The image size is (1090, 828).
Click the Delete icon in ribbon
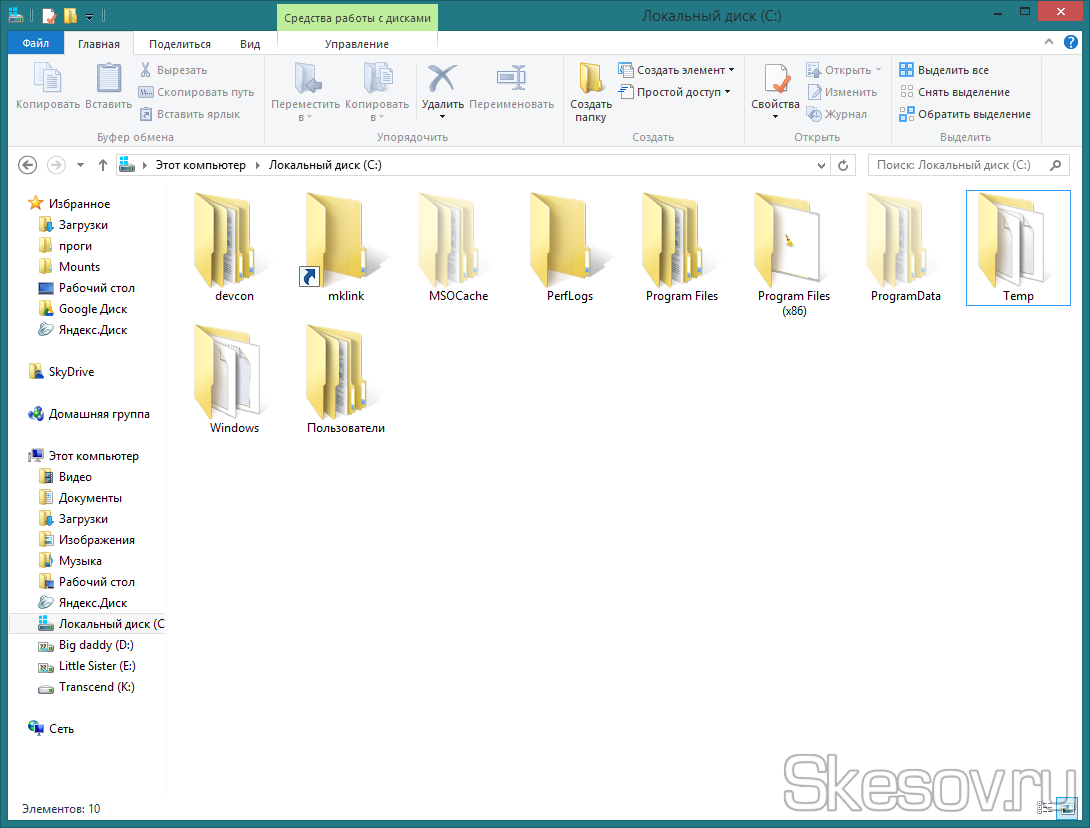click(441, 82)
